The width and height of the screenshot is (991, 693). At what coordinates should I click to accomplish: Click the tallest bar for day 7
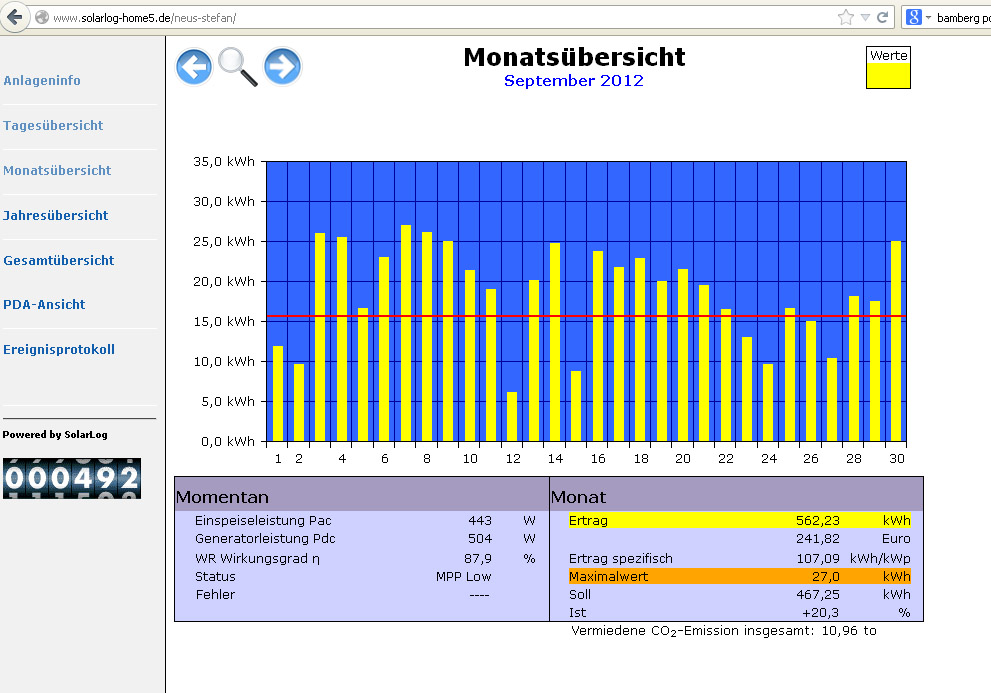[x=406, y=333]
